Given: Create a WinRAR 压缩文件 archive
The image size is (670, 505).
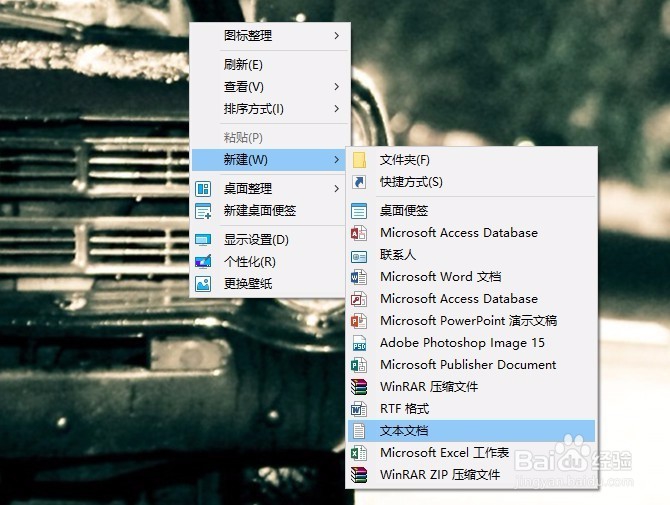Looking at the screenshot, I should point(471,387).
